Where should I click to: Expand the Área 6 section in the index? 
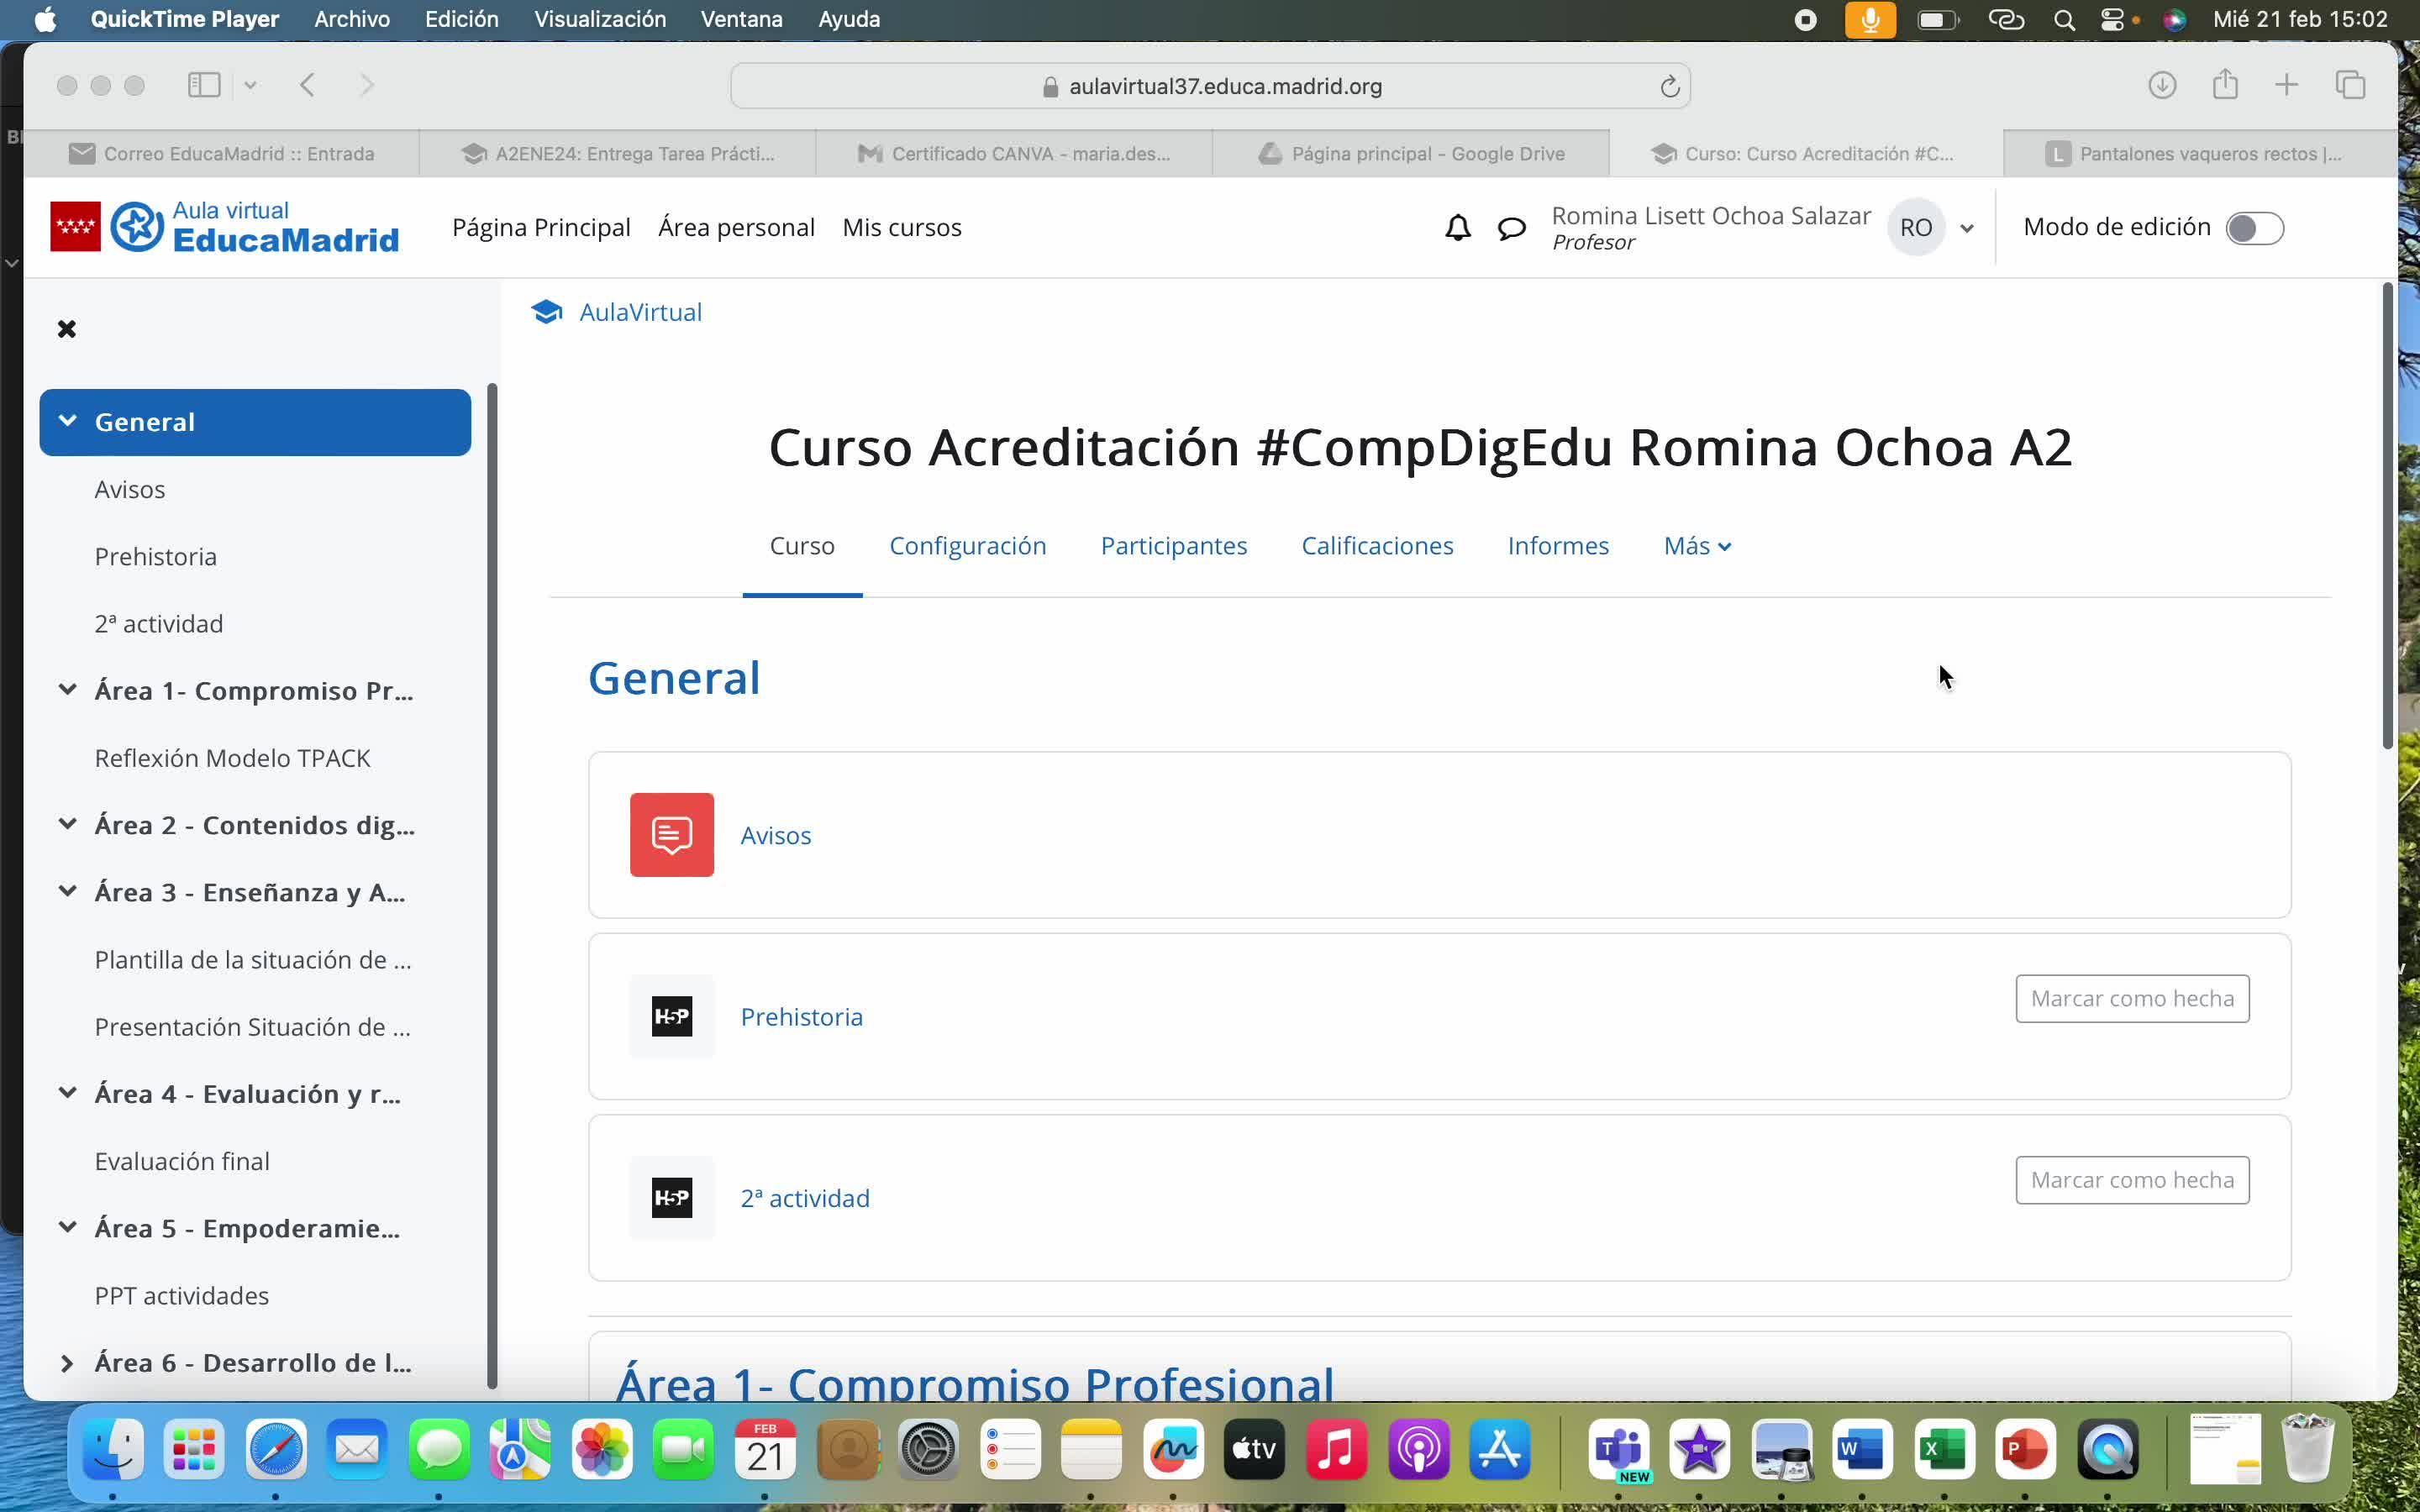[67, 1363]
